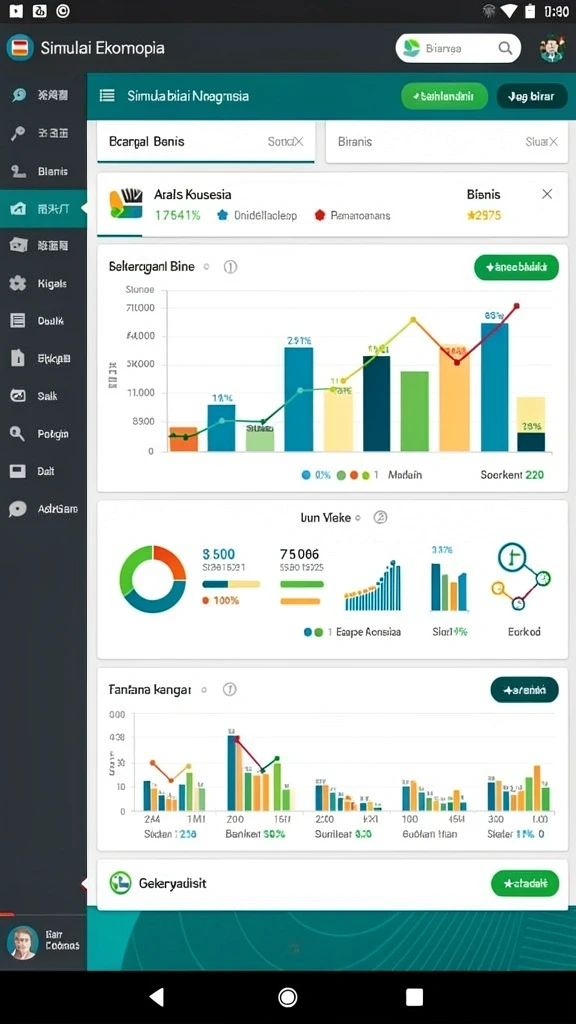
Task: Open the Doulk list icon in sidebar
Action: click(x=18, y=321)
